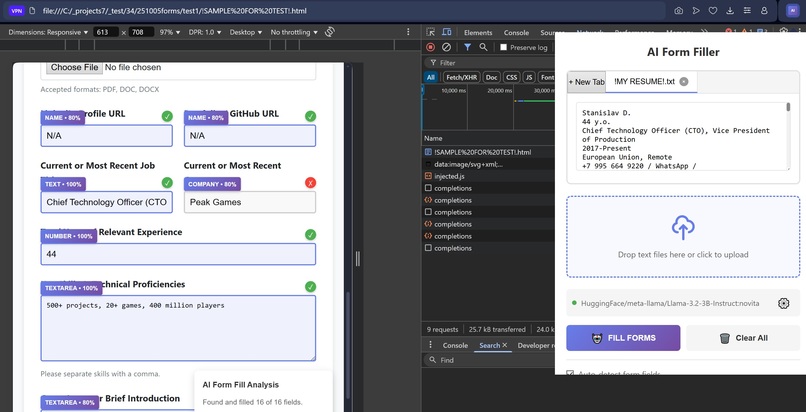Close the !MY RESUME!.txt tab
Screen dimensions: 806x412
point(684,81)
